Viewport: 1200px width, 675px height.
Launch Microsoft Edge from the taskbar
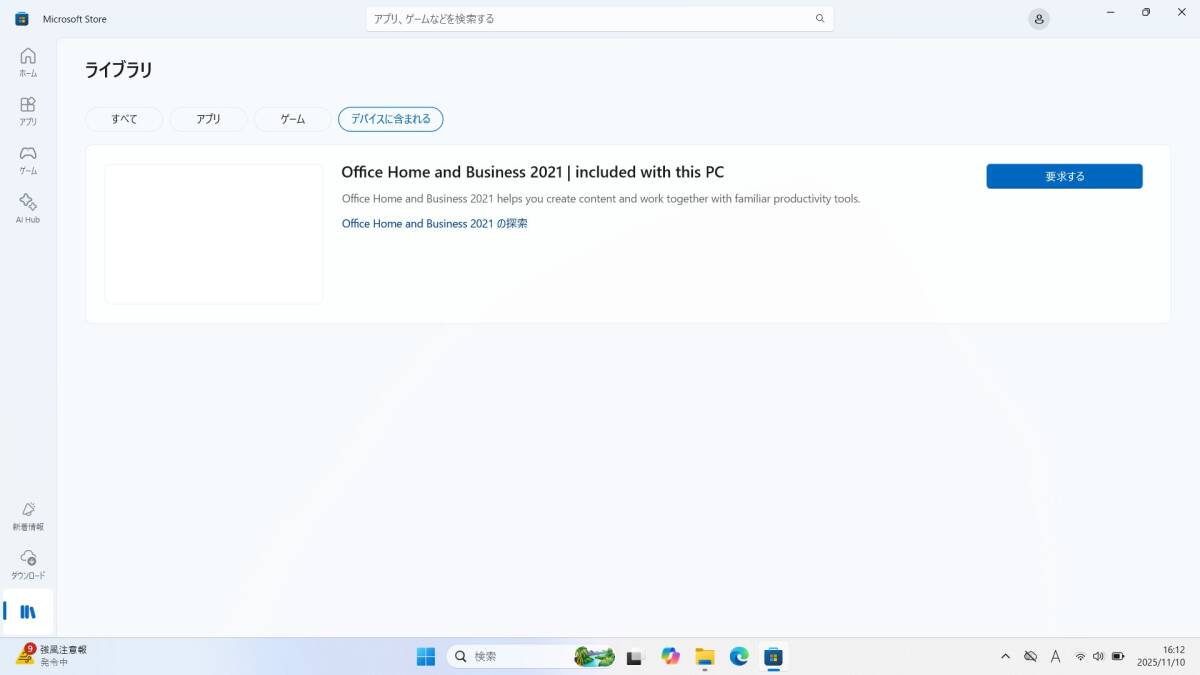pyautogui.click(x=739, y=657)
